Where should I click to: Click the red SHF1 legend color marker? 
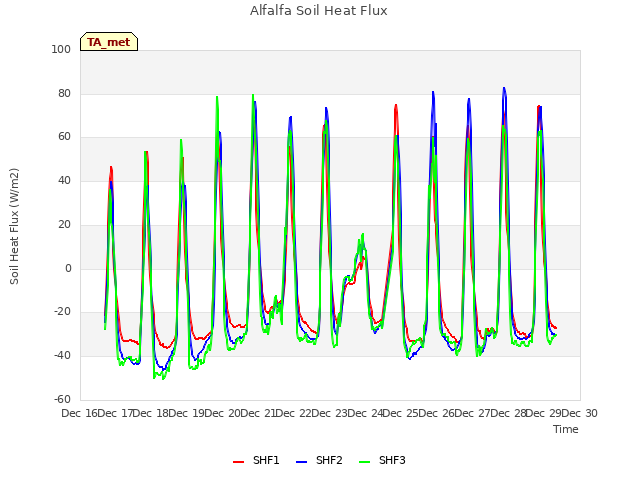238,462
